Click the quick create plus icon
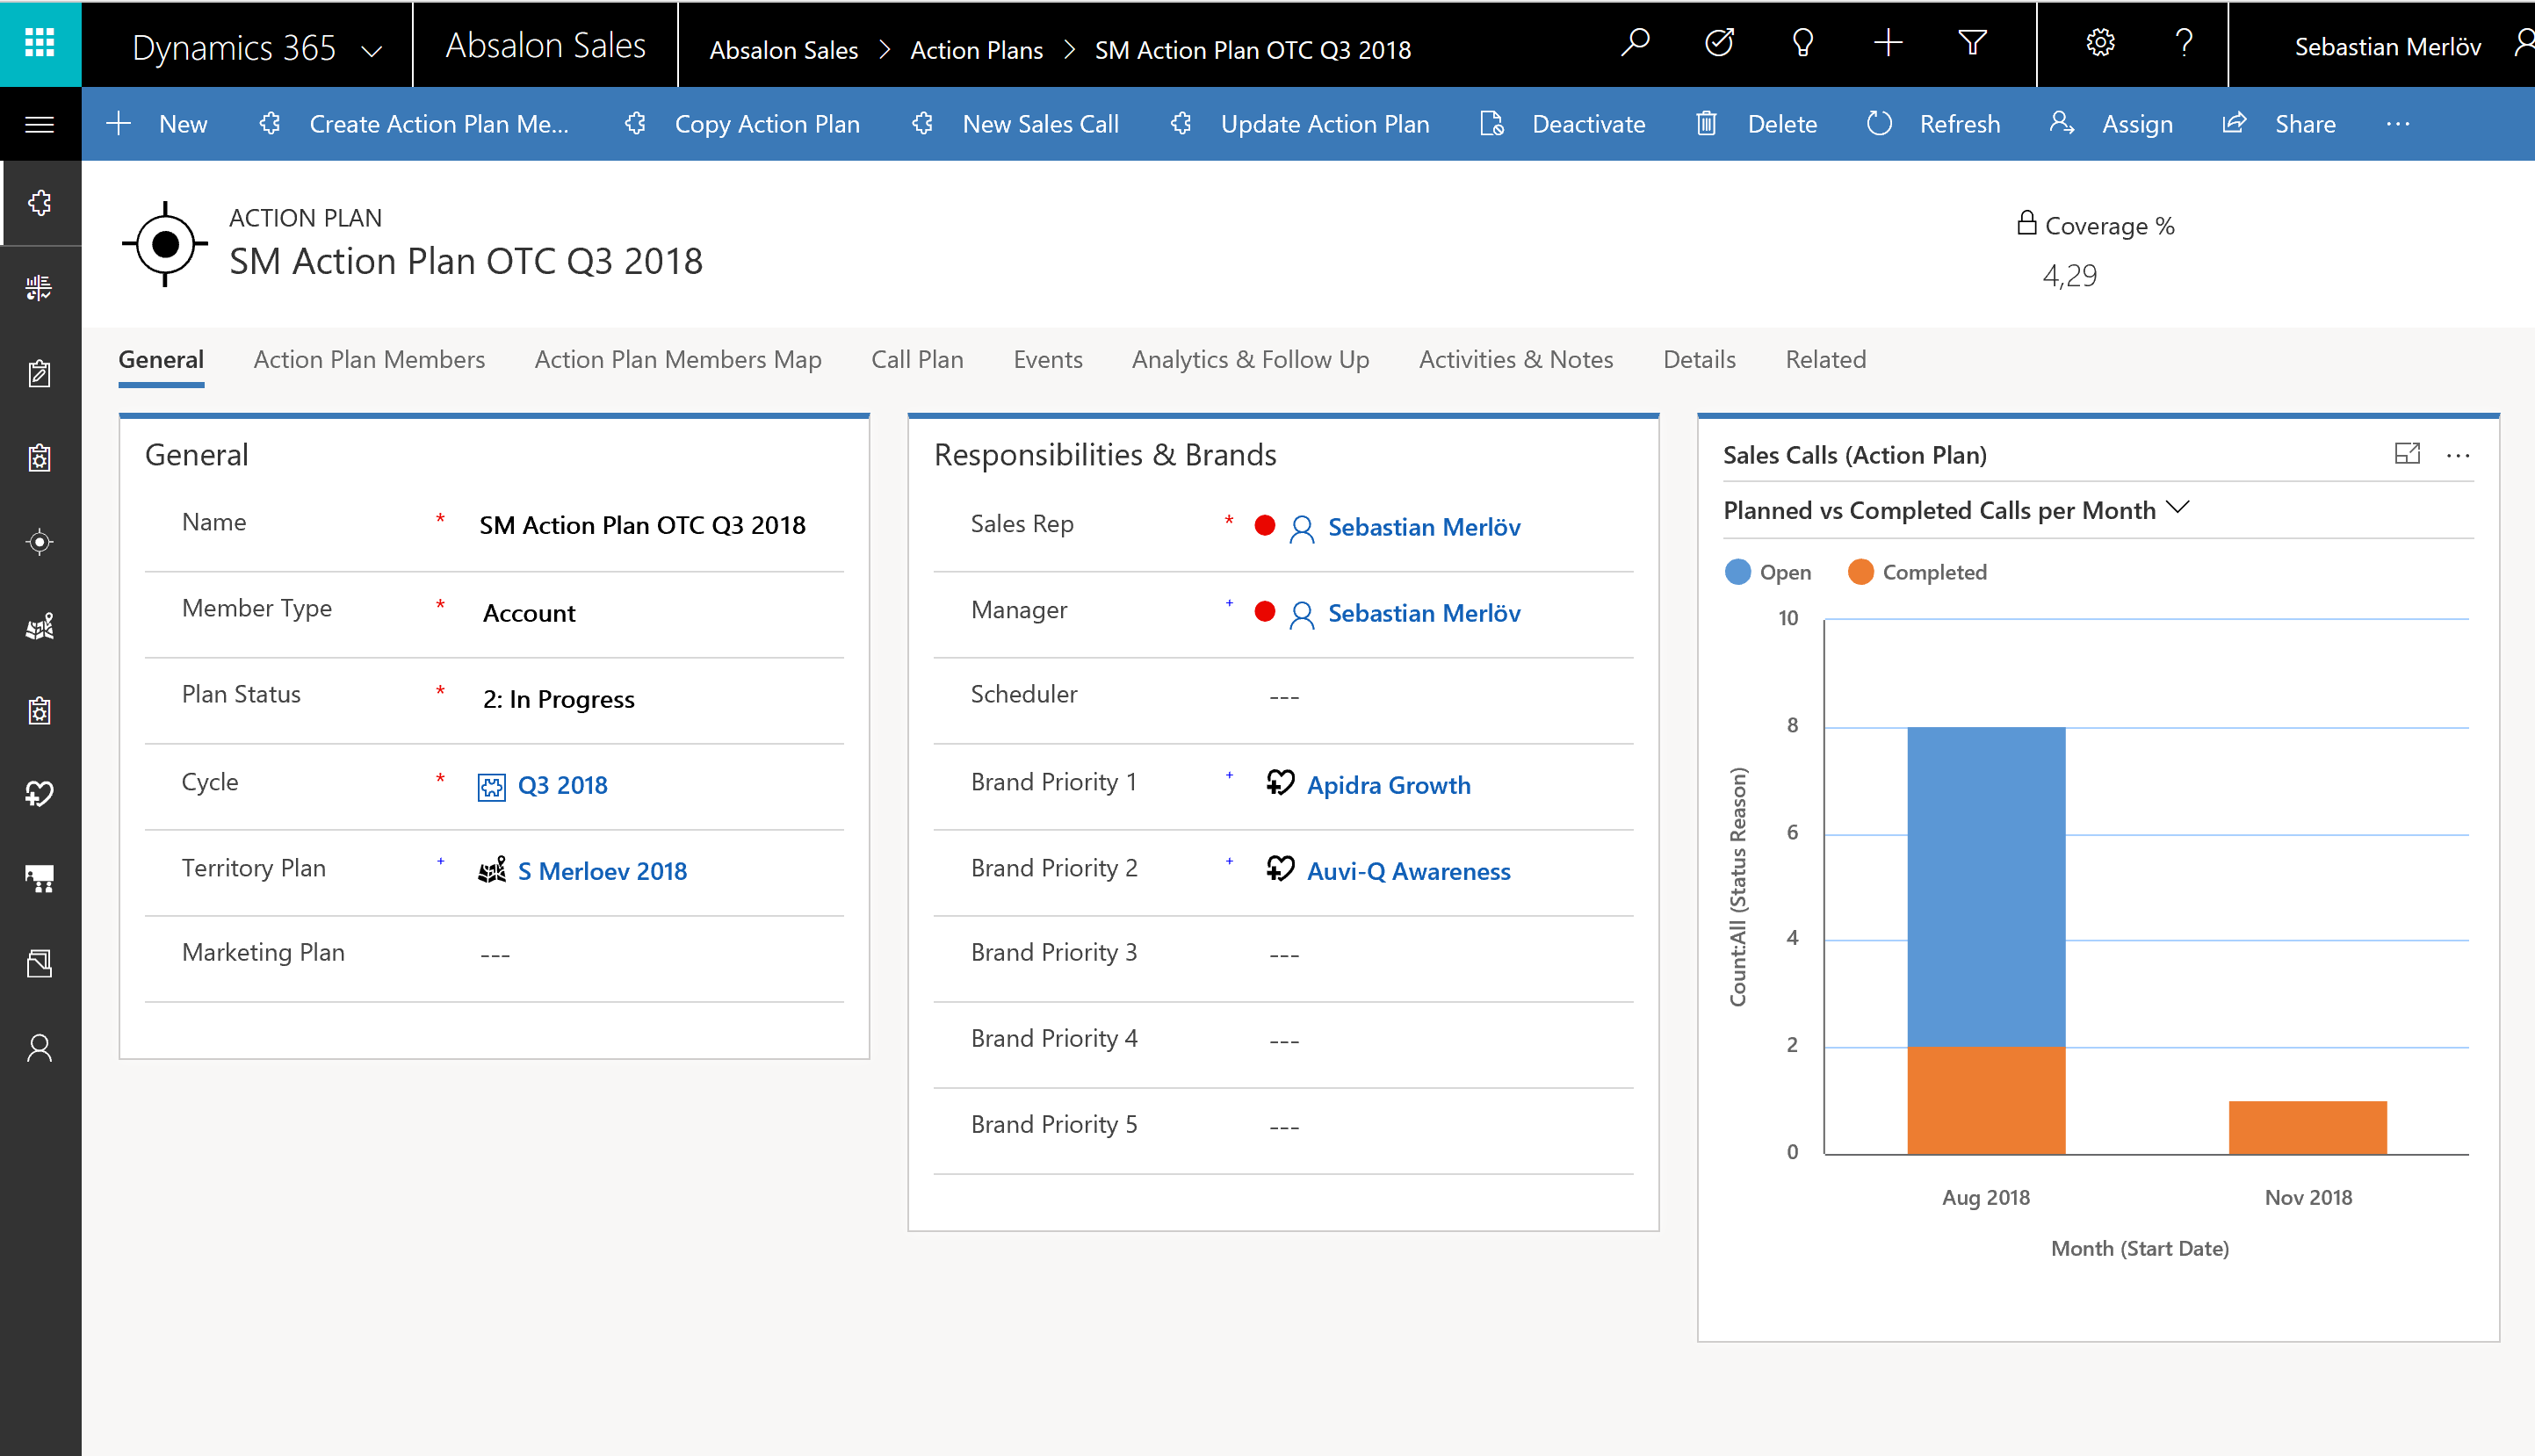Viewport: 2535px width, 1456px height. click(1888, 43)
